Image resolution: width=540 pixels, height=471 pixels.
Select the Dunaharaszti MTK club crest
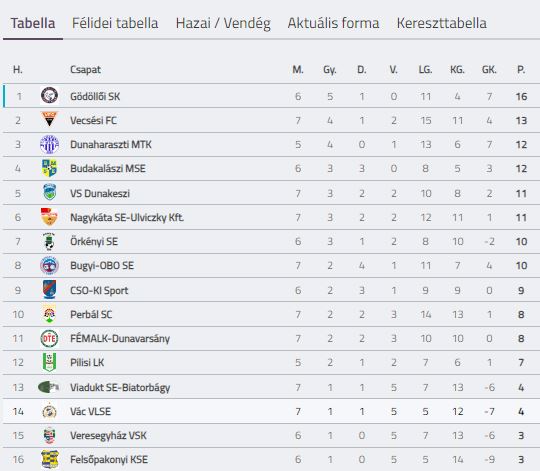tap(49, 144)
